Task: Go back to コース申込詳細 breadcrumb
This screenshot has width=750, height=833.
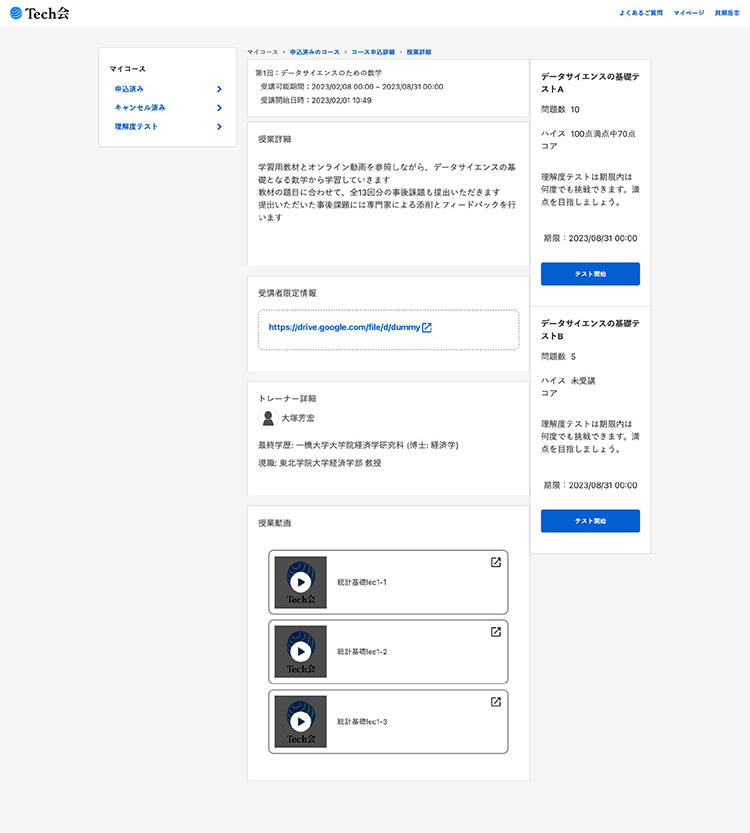Action: [x=373, y=51]
